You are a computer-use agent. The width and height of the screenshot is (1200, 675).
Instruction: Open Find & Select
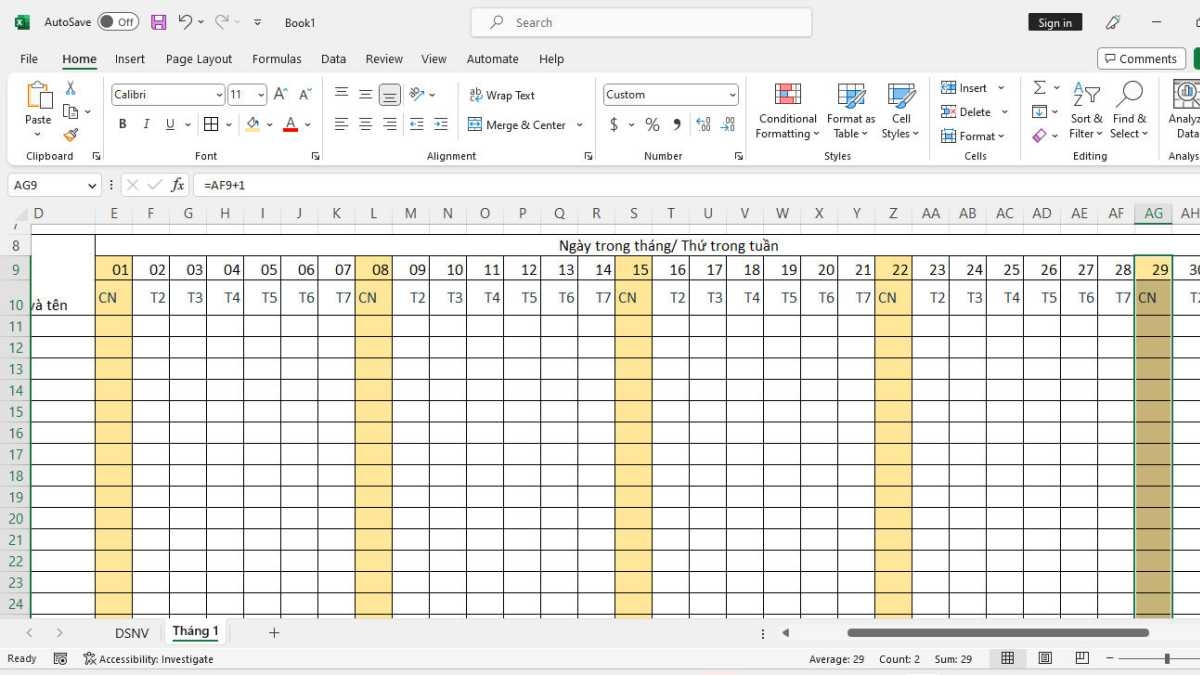tap(1129, 111)
